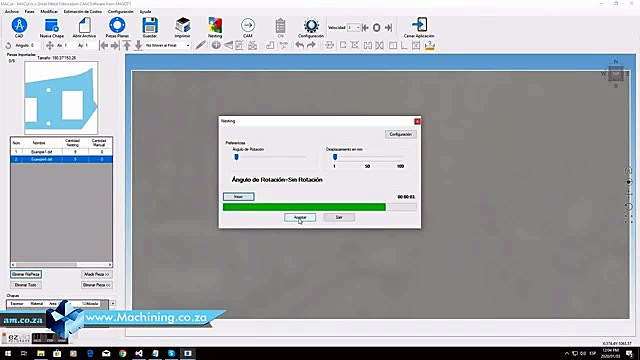640x360 pixels.
Task: Open Skype from the taskbar
Action: [171, 353]
